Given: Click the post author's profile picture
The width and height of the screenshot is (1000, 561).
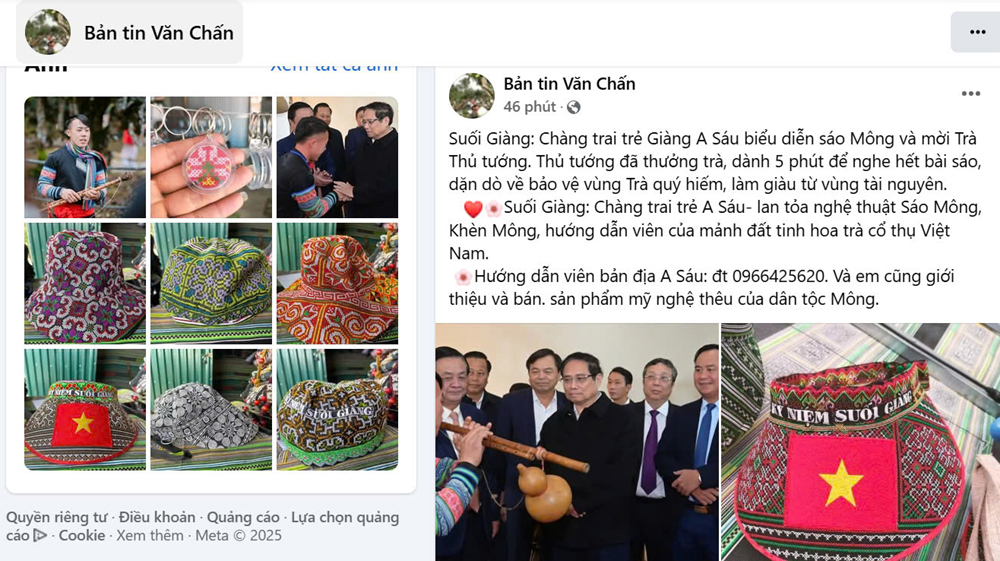Looking at the screenshot, I should (x=472, y=96).
